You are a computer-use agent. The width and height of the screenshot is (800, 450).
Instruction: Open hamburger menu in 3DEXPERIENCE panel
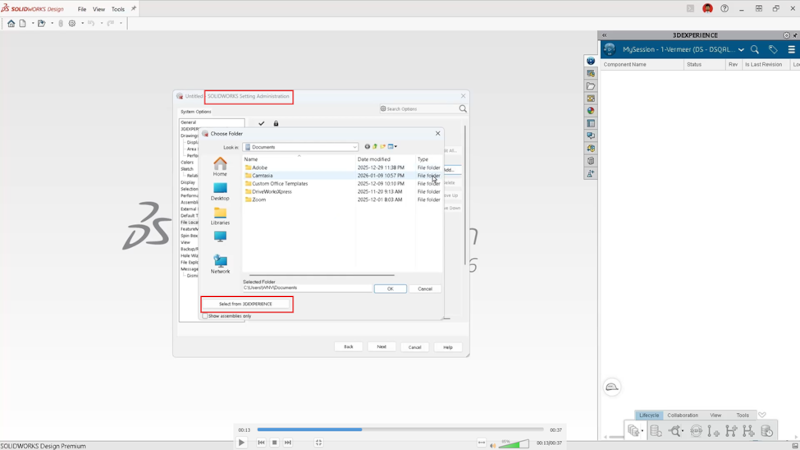point(791,49)
